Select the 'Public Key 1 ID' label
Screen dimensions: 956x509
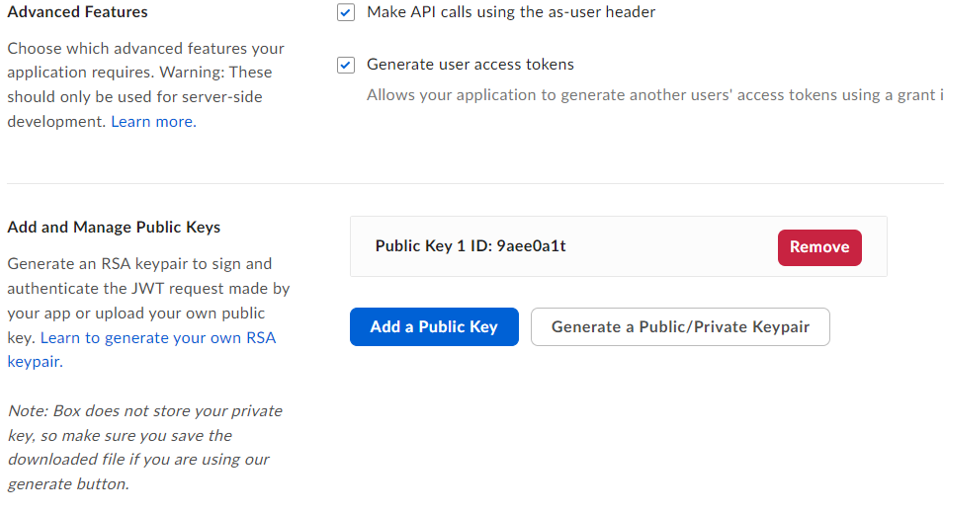[x=433, y=246]
